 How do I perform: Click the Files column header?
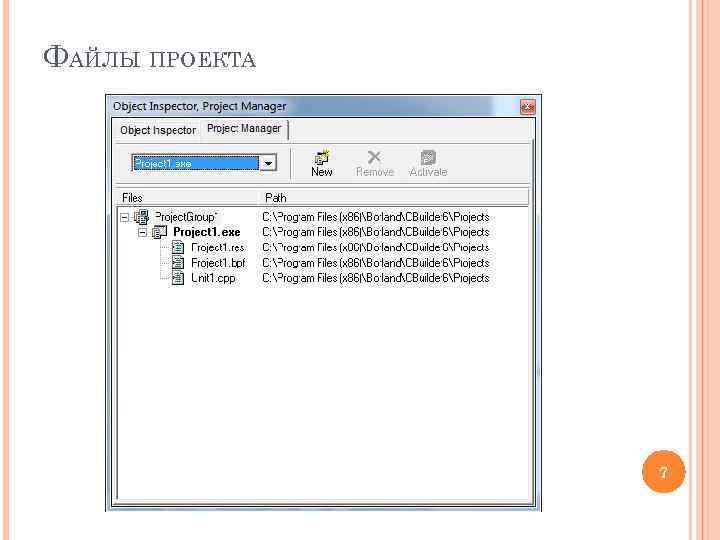point(186,198)
